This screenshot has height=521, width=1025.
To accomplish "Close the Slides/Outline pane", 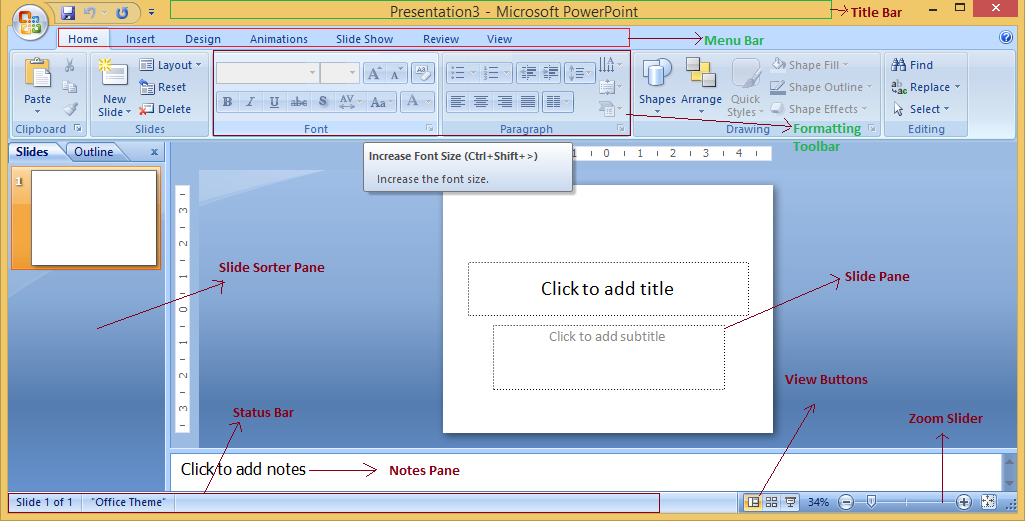I will tap(154, 152).
